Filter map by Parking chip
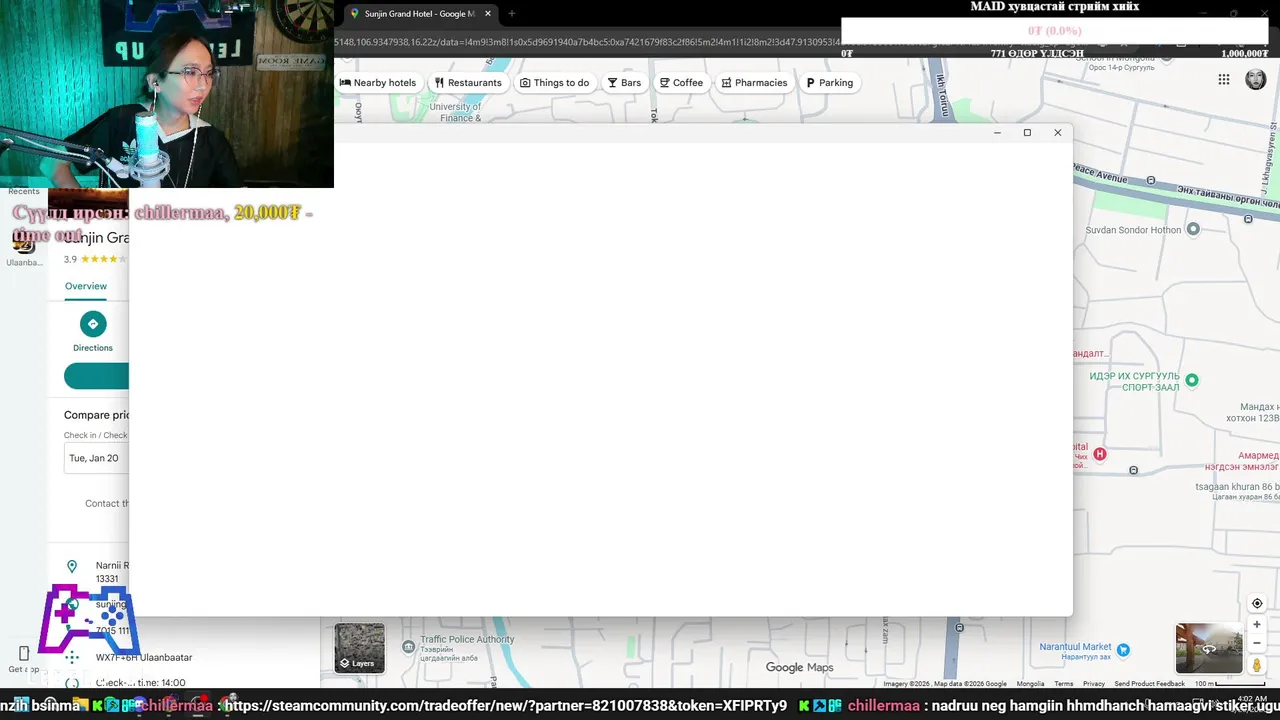 point(830,83)
